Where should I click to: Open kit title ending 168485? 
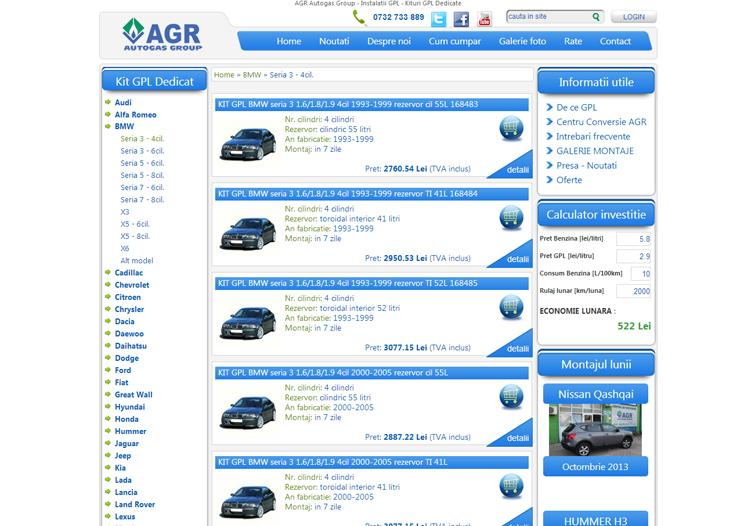coord(347,283)
